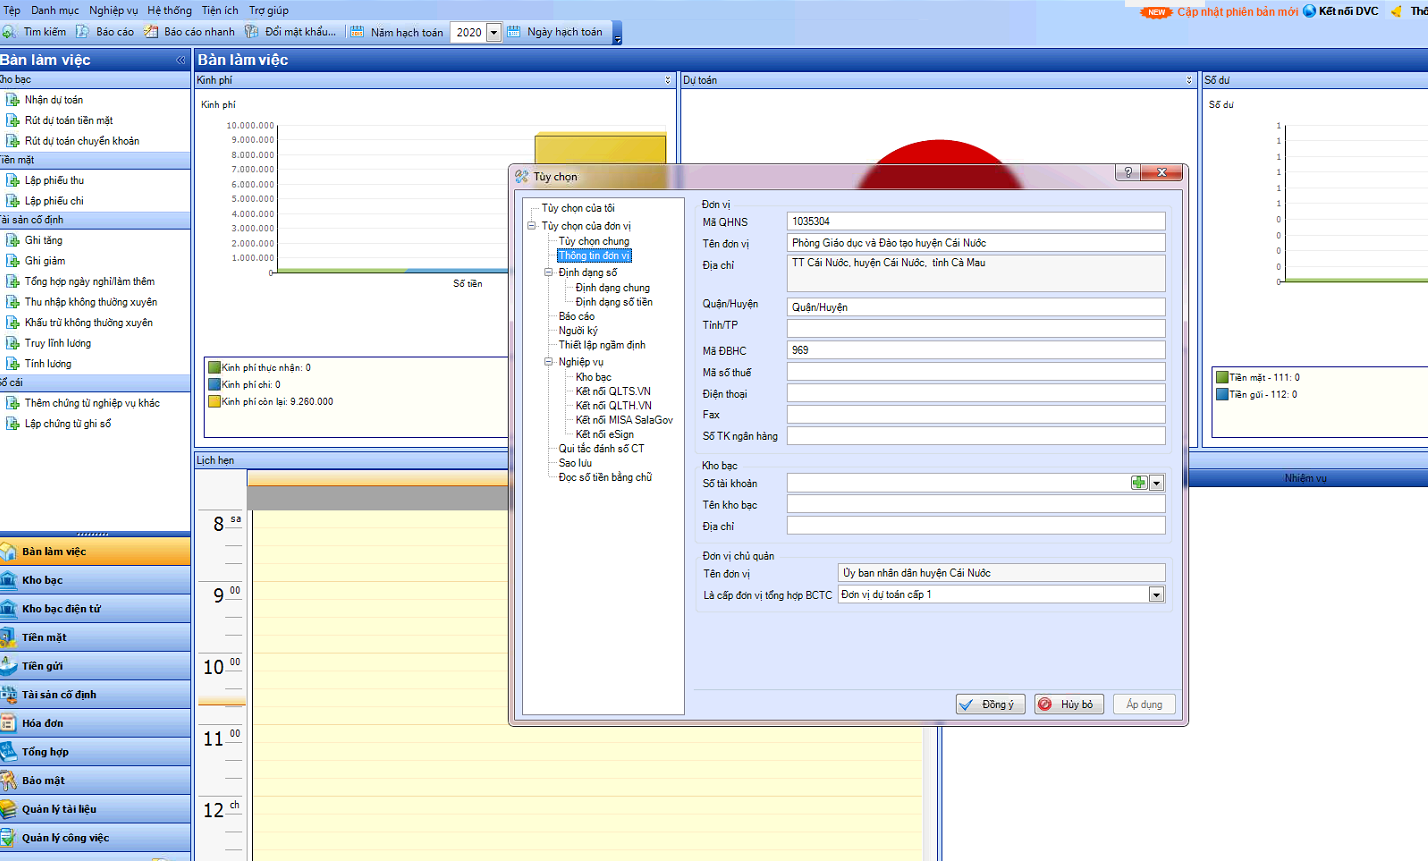Click the Mã số thuế input field
The width and height of the screenshot is (1428, 861).
click(976, 372)
